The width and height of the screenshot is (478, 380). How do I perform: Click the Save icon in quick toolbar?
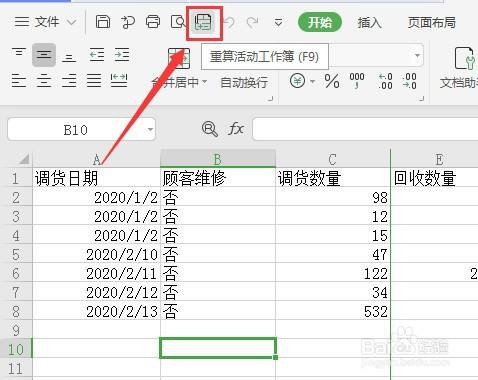click(103, 22)
